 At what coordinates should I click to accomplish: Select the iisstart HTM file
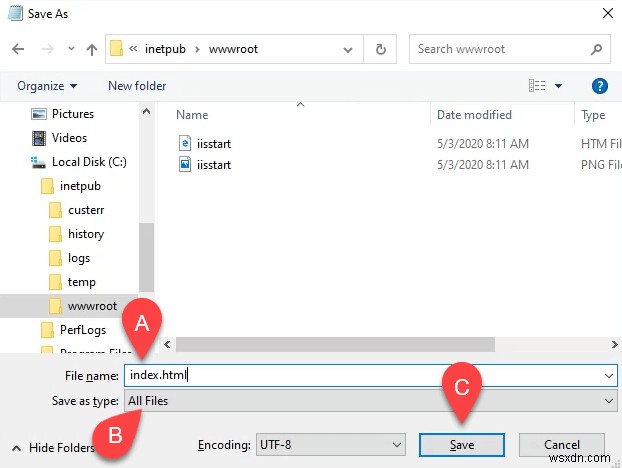(214, 144)
